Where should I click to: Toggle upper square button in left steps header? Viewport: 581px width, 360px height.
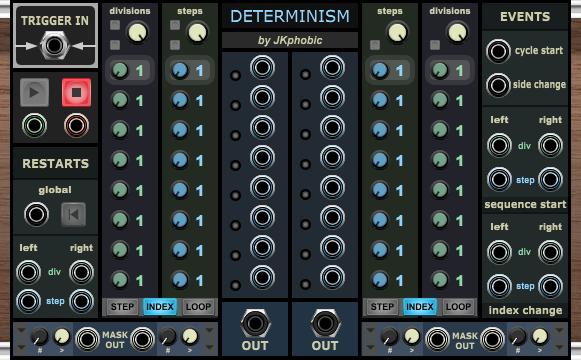pyautogui.click(x=175, y=25)
